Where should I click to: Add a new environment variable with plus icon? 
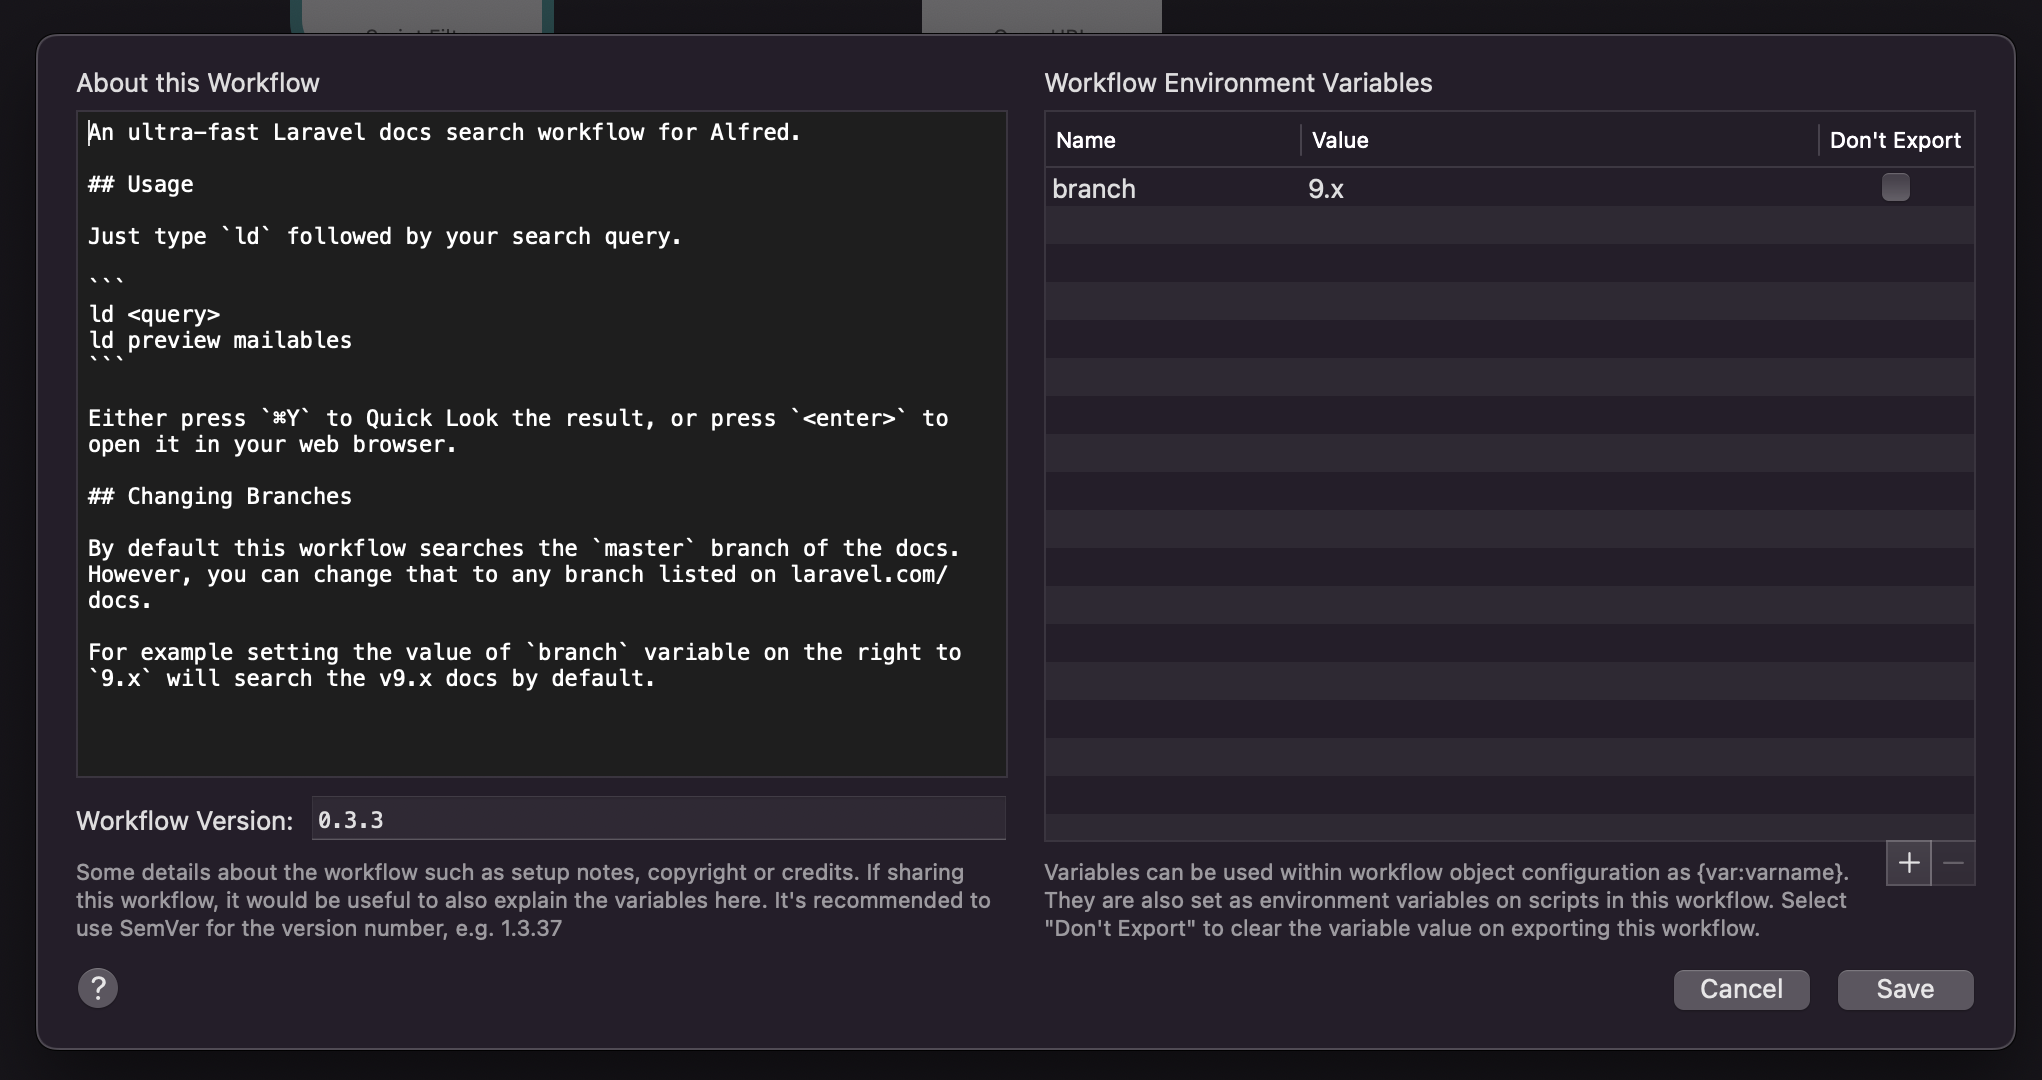tap(1908, 862)
